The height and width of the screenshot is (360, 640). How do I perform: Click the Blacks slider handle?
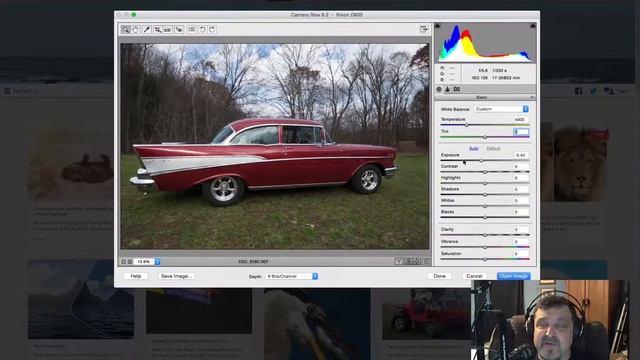point(485,218)
